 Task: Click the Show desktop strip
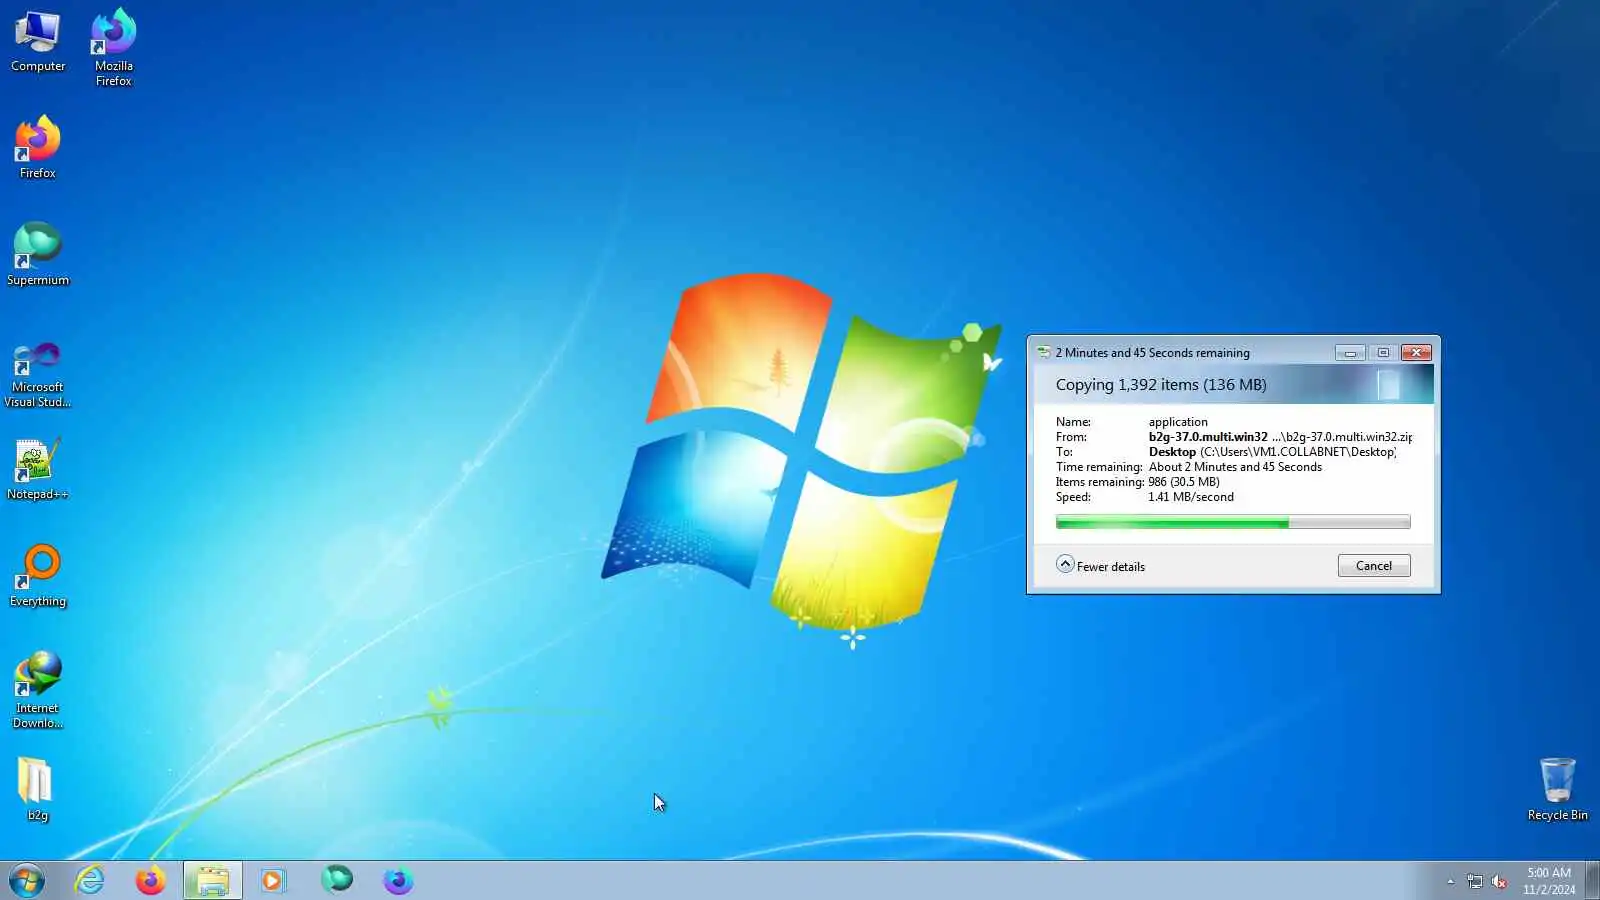coord(1592,881)
